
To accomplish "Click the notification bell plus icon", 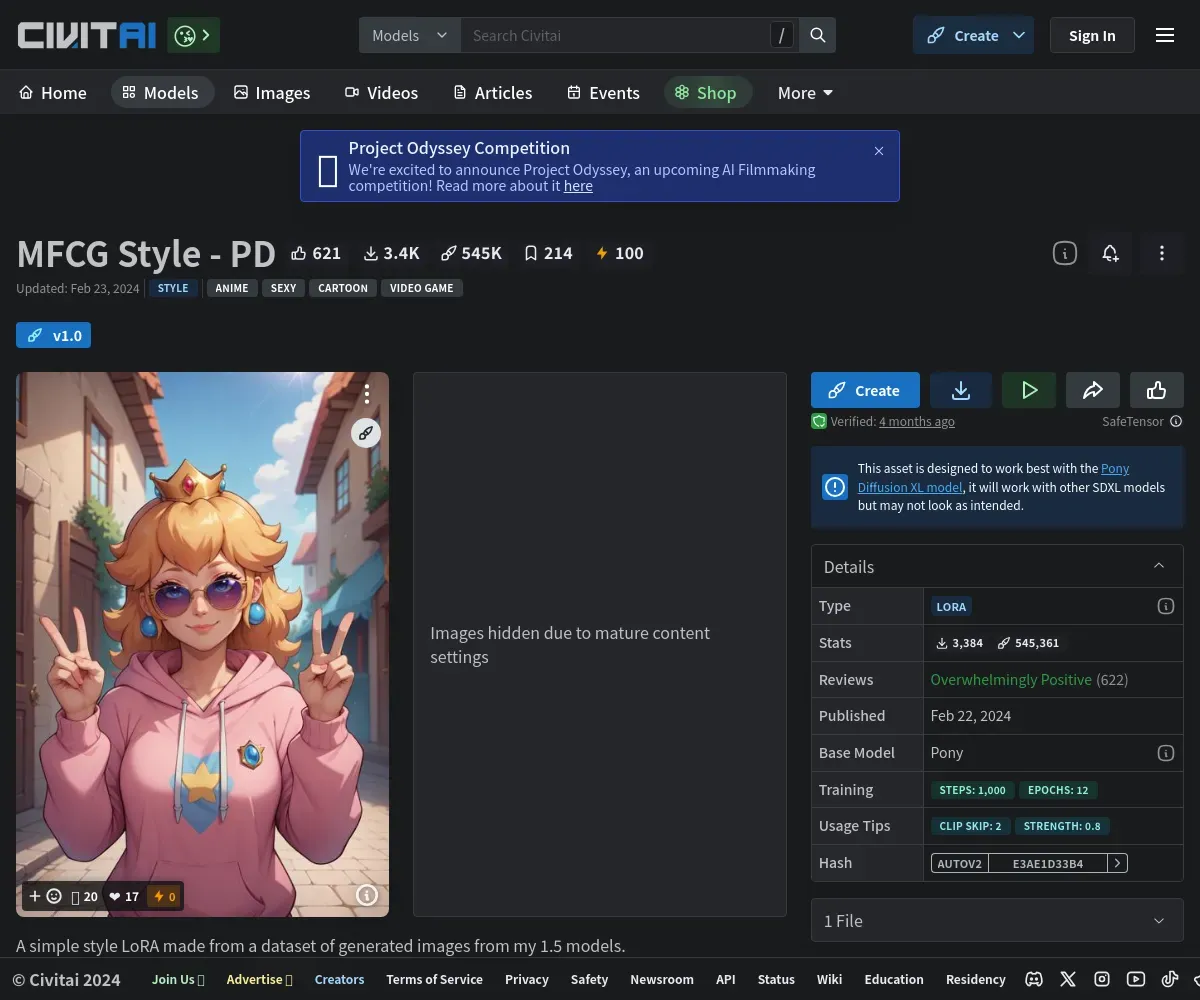I will (1110, 254).
